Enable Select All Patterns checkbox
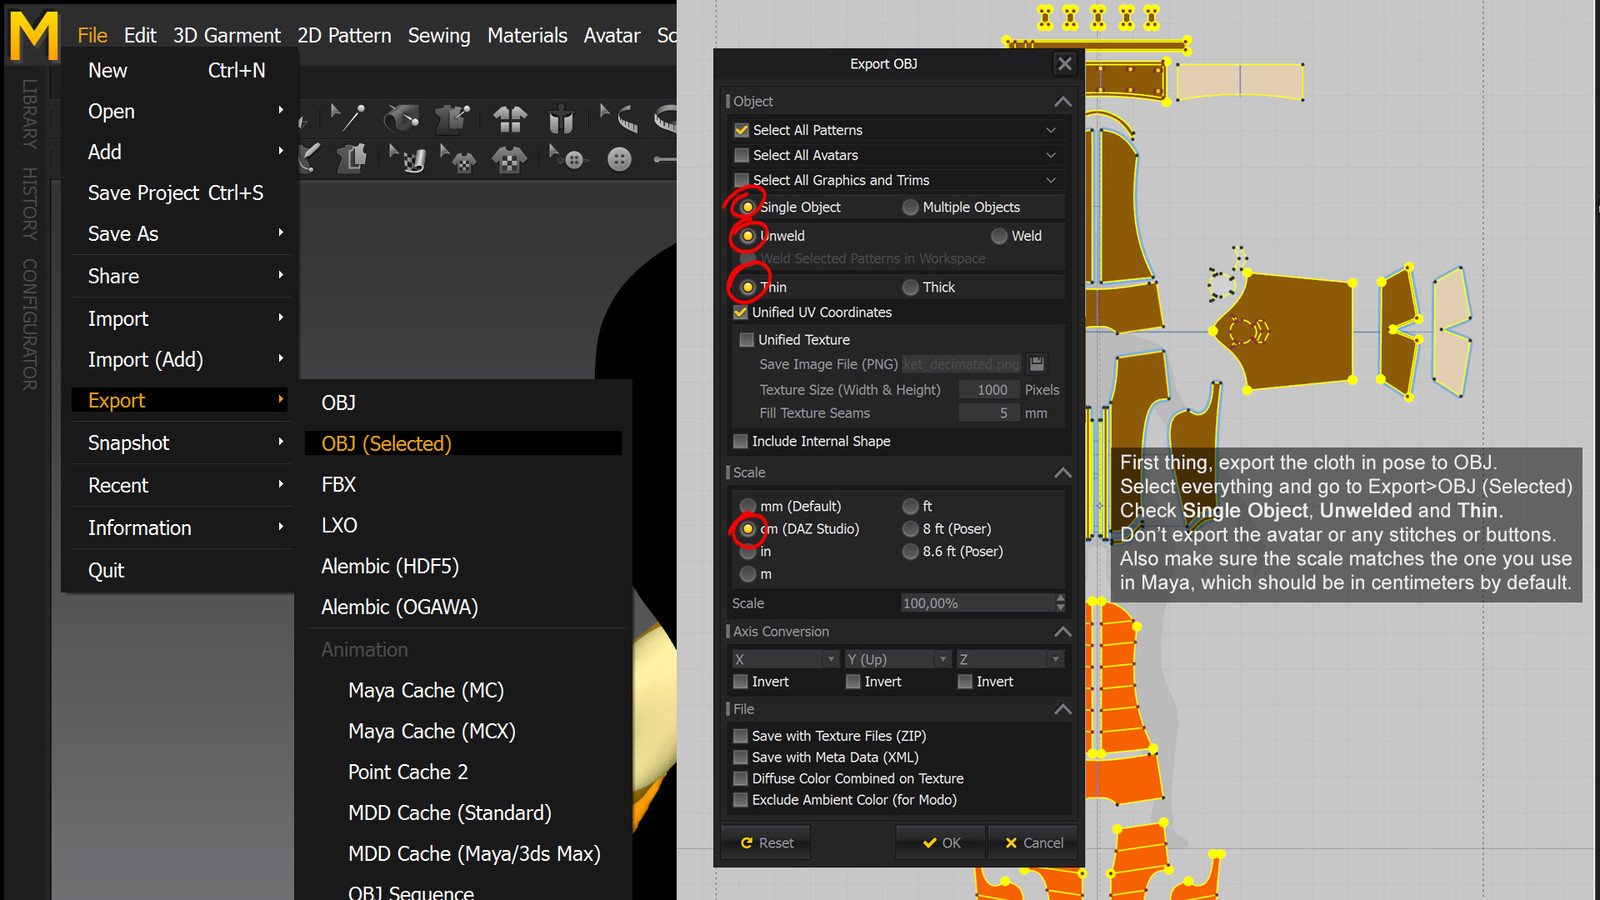1600x900 pixels. (742, 130)
